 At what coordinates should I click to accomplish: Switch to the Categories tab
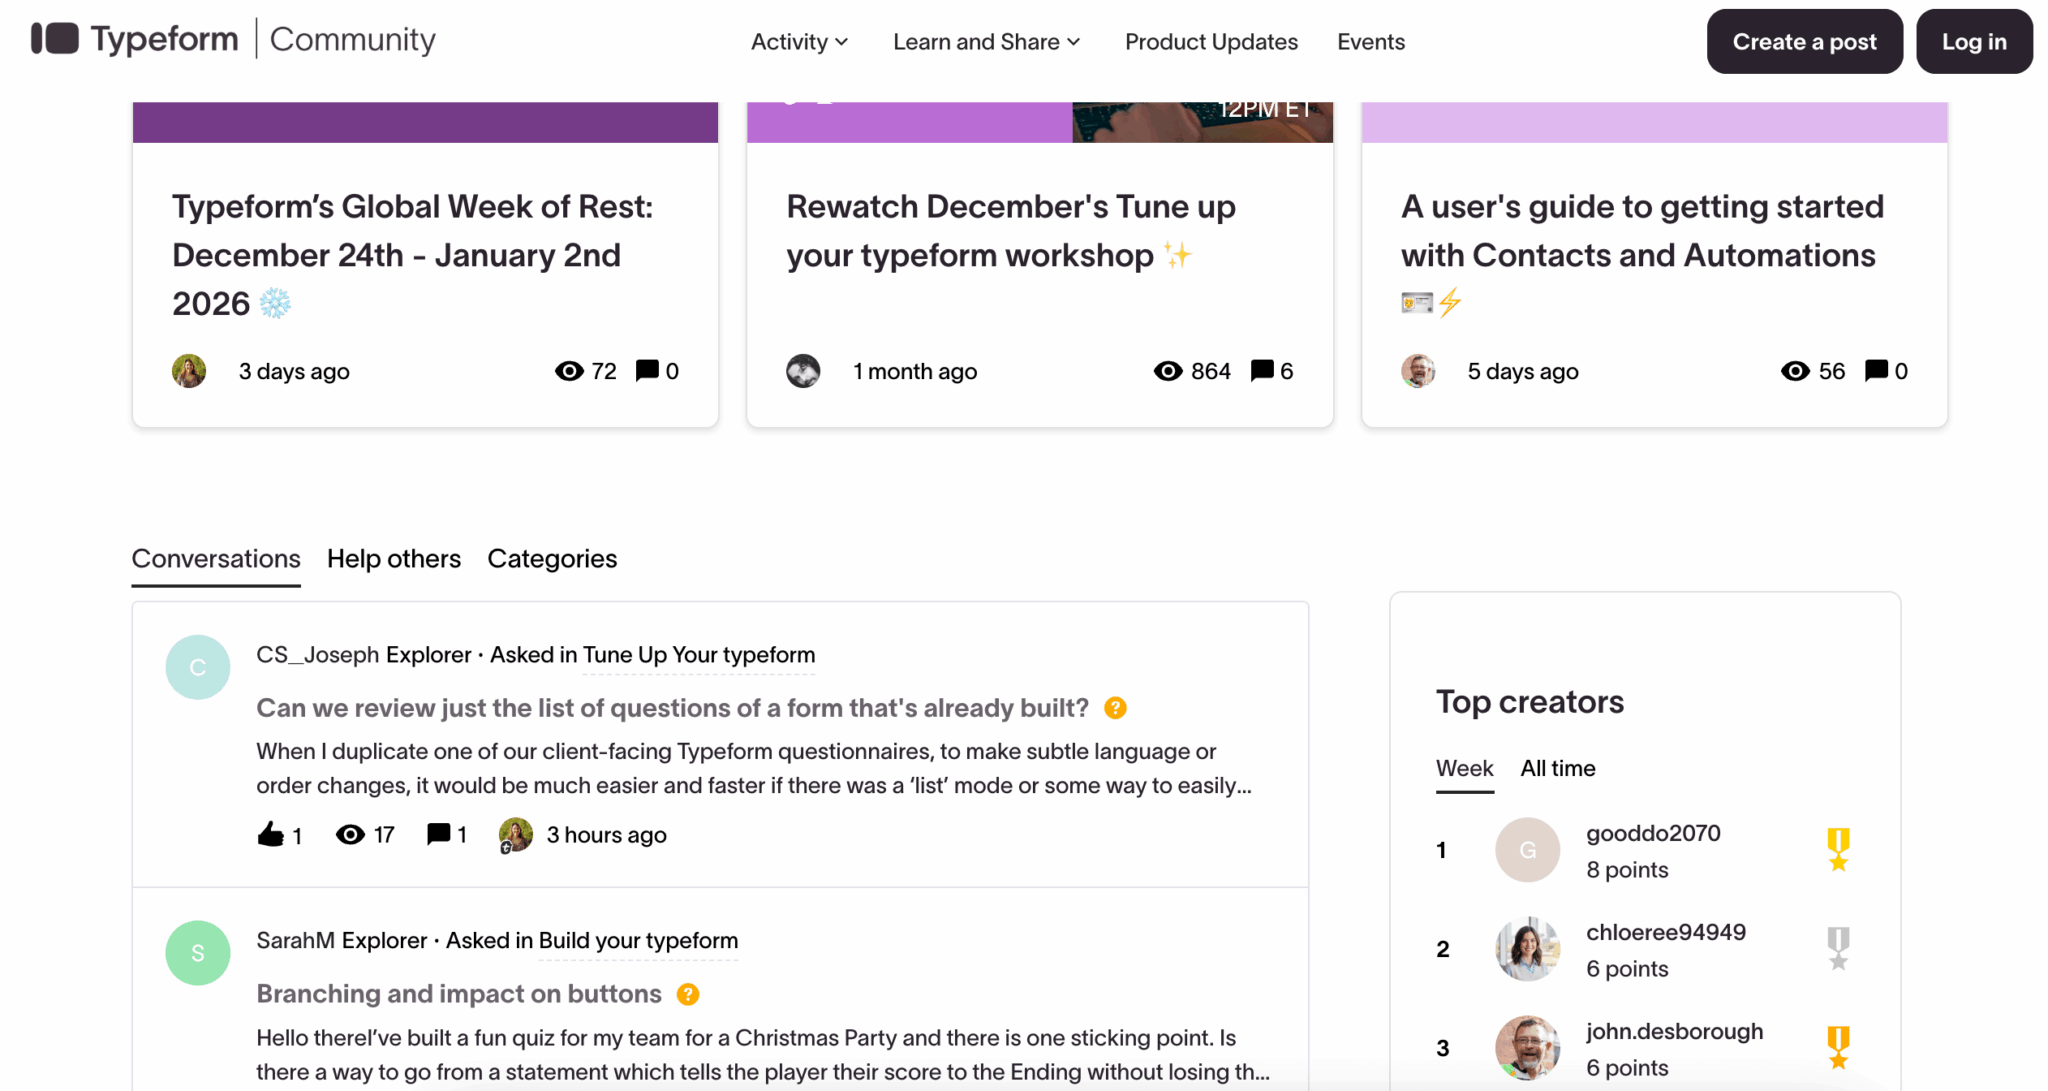point(551,558)
